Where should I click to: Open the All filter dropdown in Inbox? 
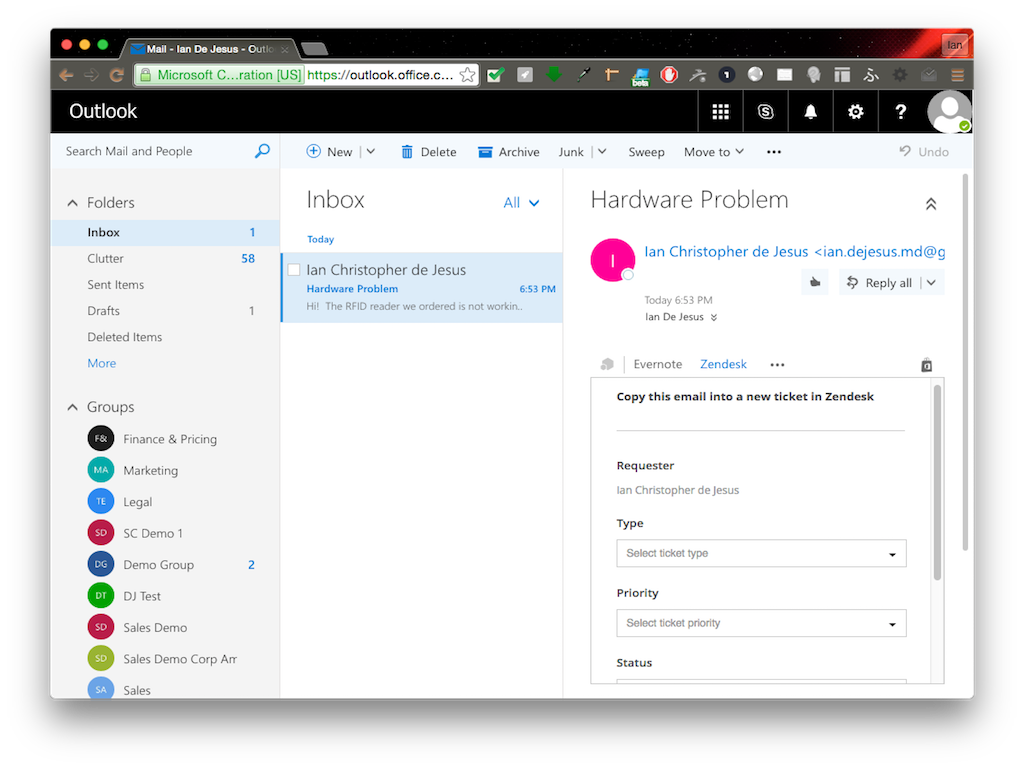(520, 202)
